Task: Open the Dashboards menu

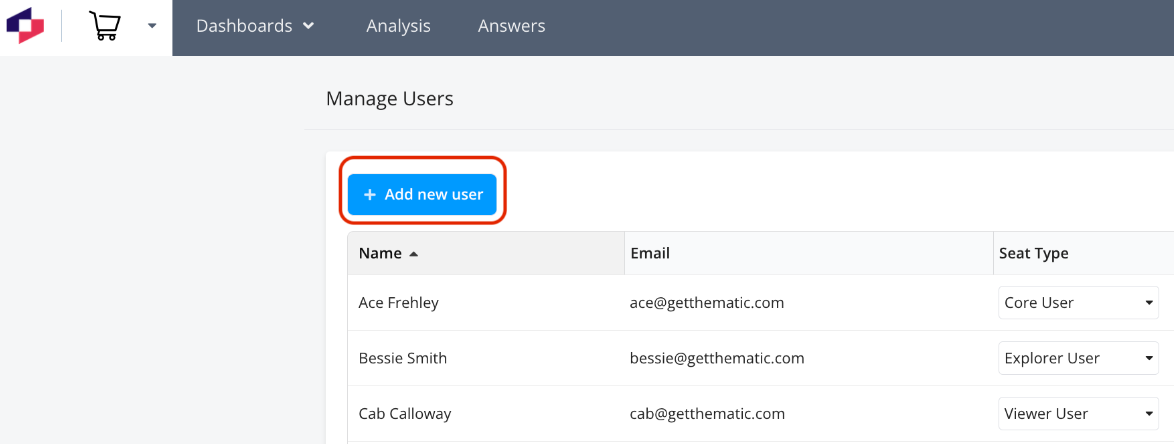Action: (x=255, y=26)
